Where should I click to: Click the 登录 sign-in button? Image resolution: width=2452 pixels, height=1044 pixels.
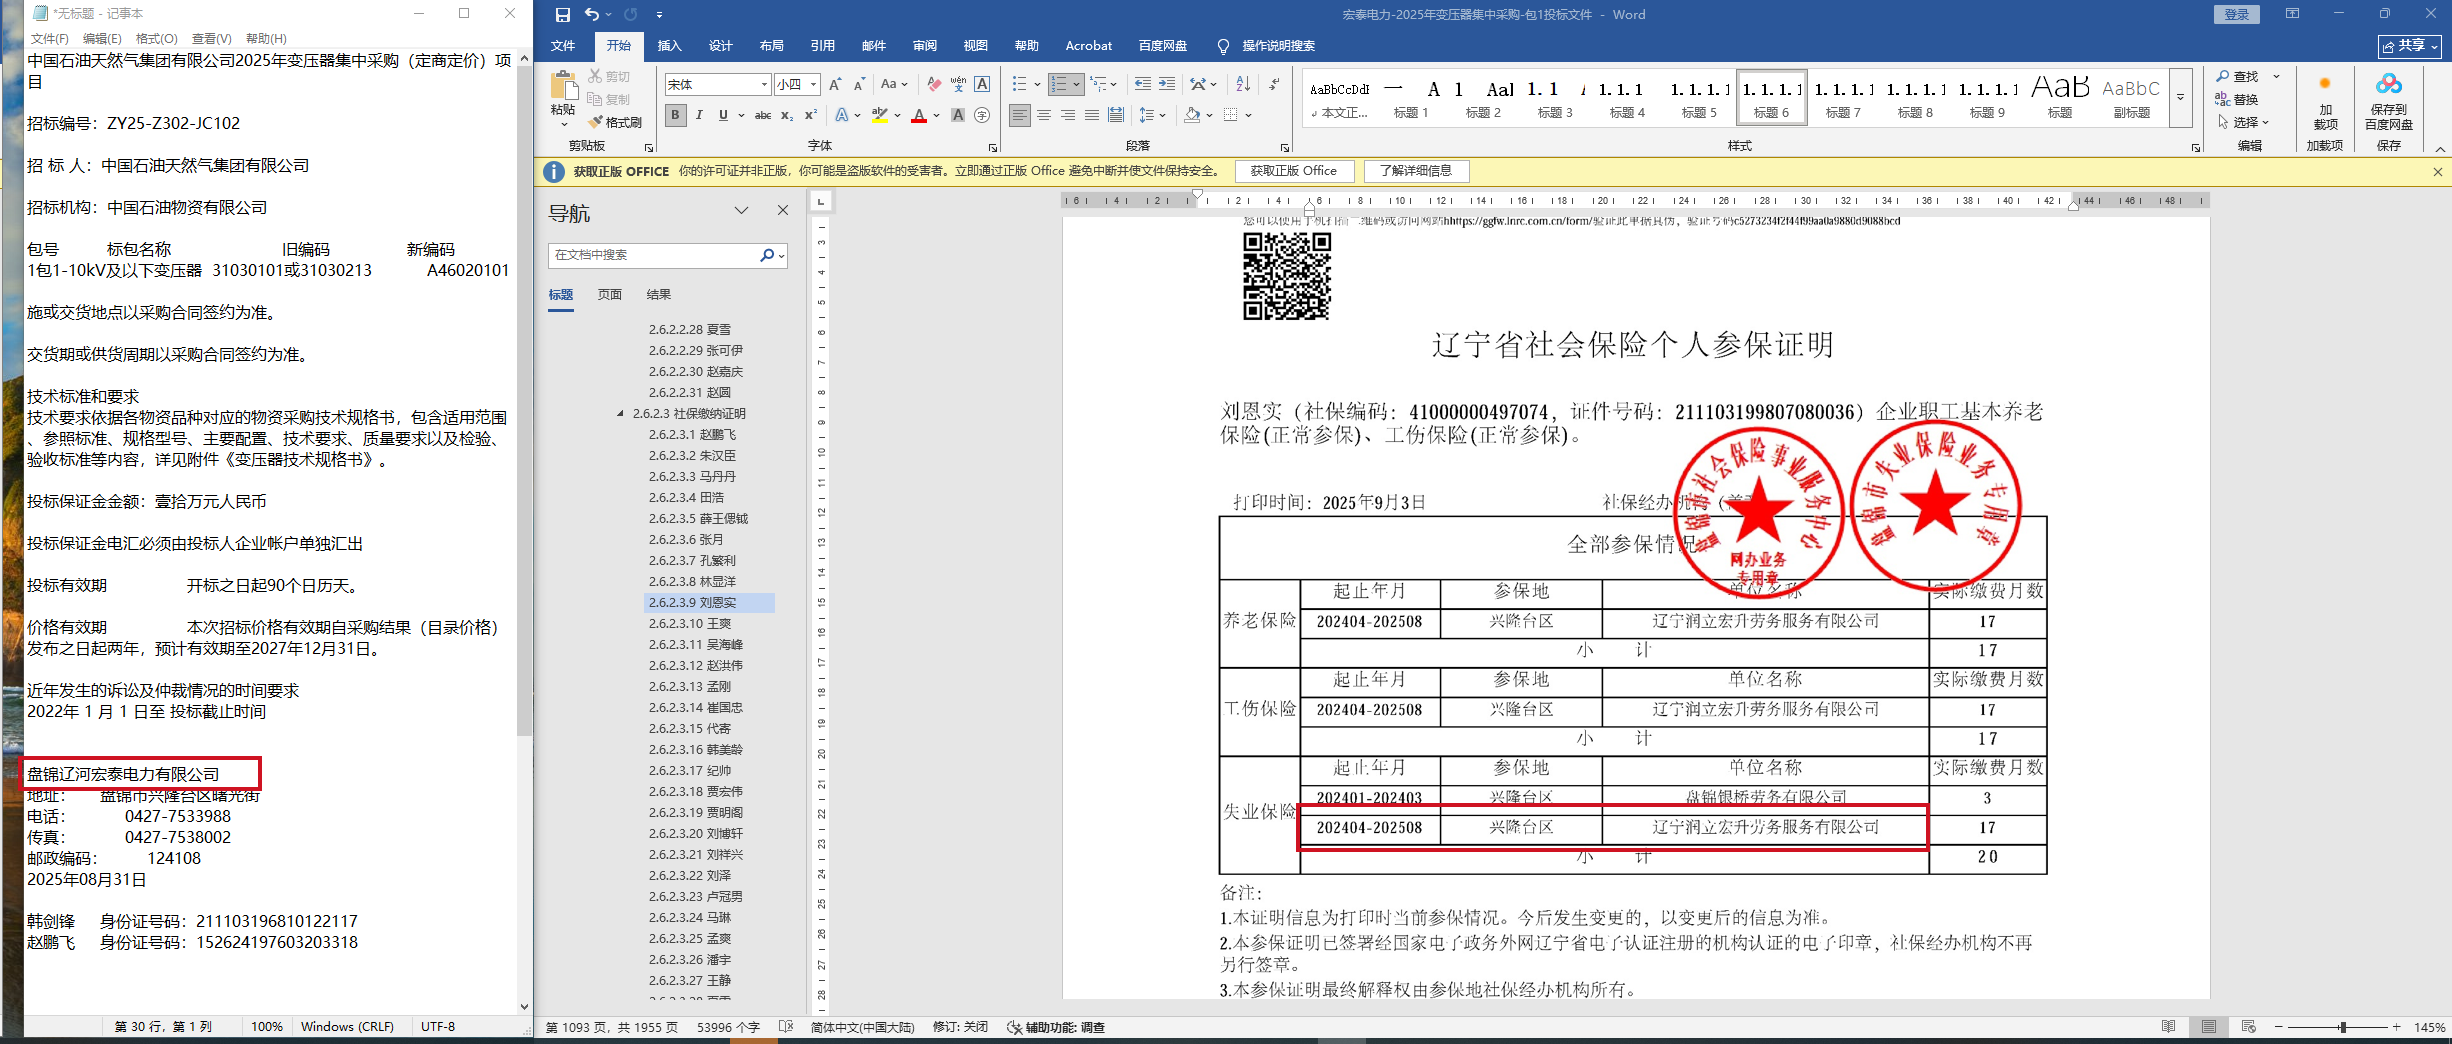point(2236,14)
